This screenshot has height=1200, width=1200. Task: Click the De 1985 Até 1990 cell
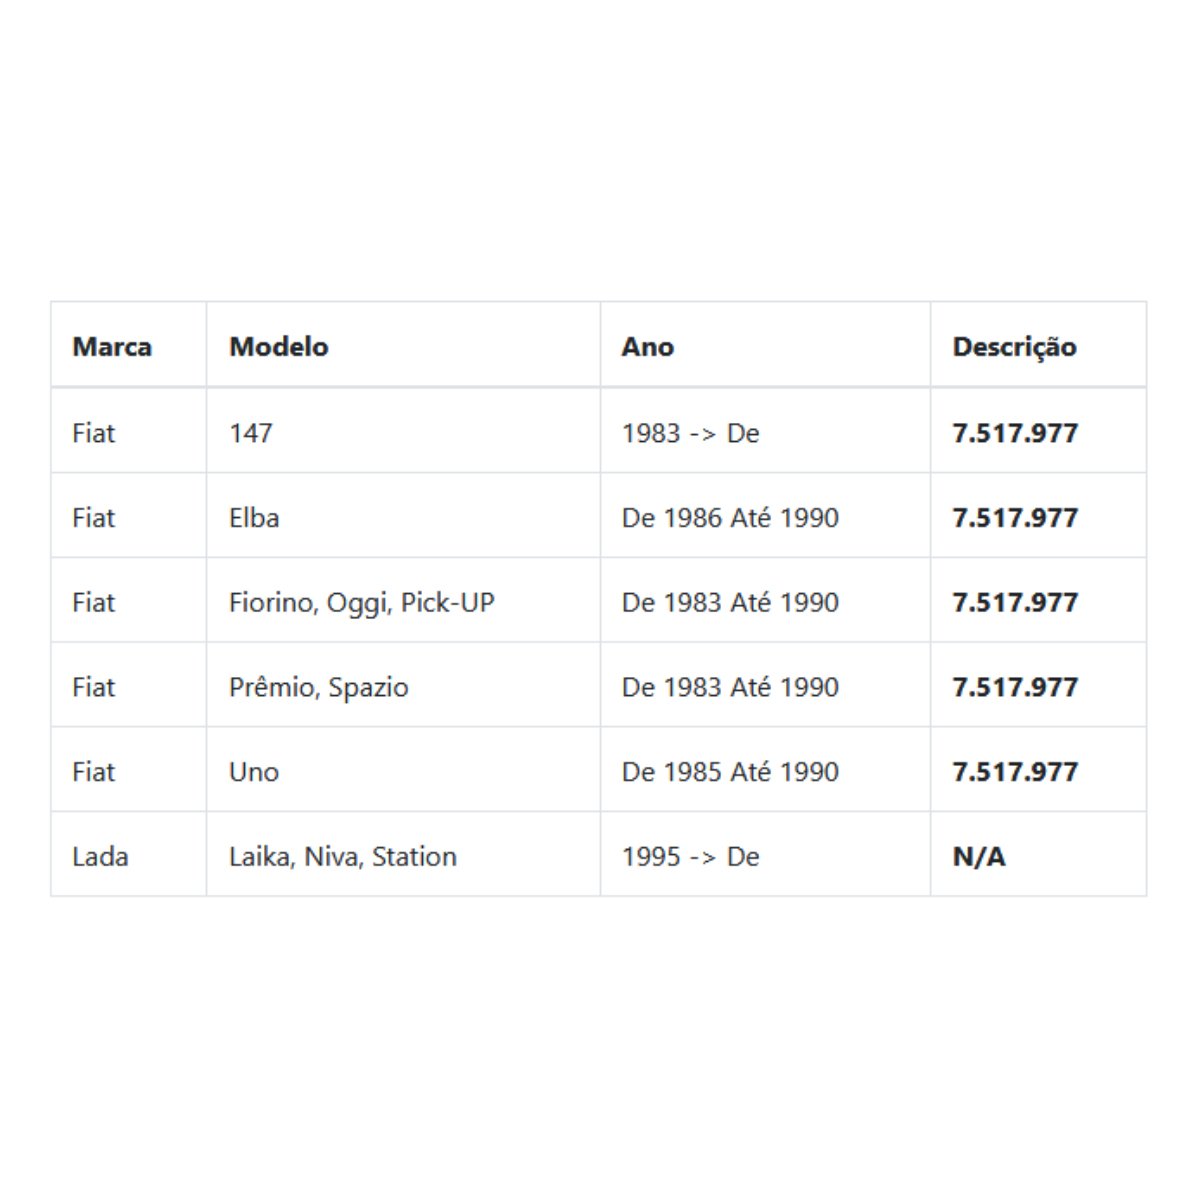click(x=765, y=771)
